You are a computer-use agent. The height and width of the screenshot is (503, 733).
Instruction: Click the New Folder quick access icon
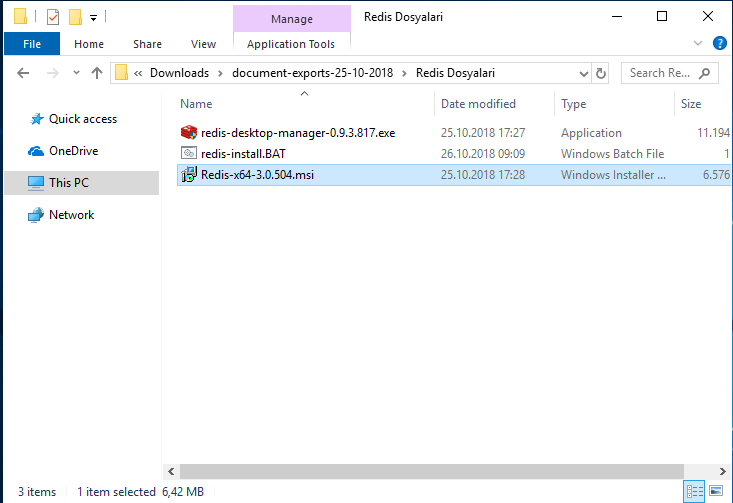(75, 17)
